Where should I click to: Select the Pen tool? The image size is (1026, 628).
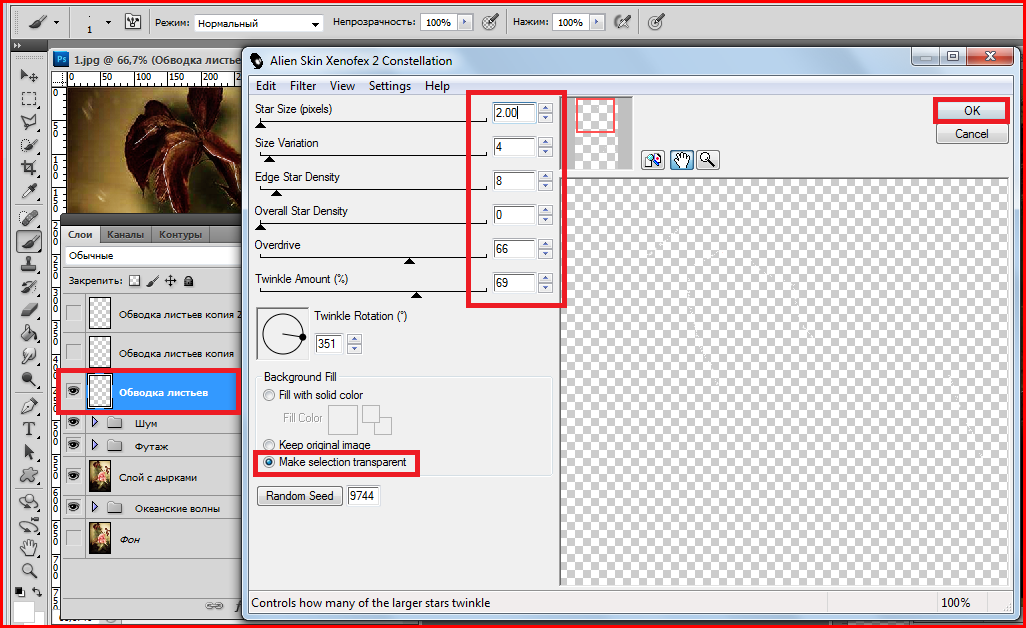point(29,406)
